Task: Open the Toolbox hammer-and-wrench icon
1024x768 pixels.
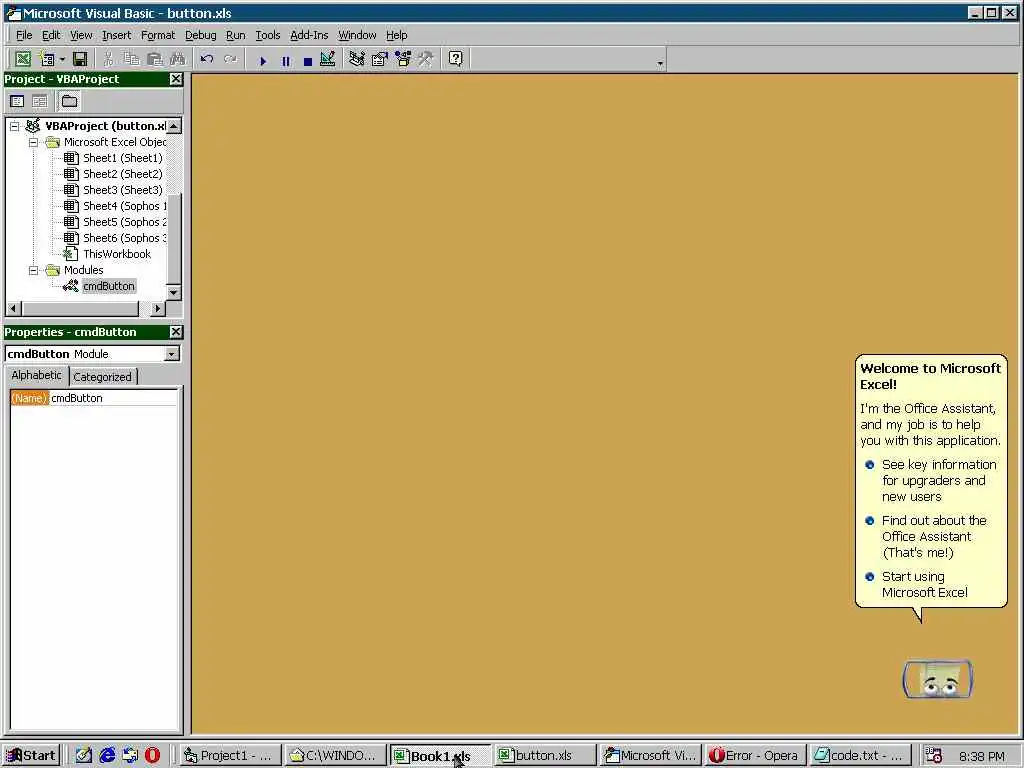Action: [x=426, y=59]
